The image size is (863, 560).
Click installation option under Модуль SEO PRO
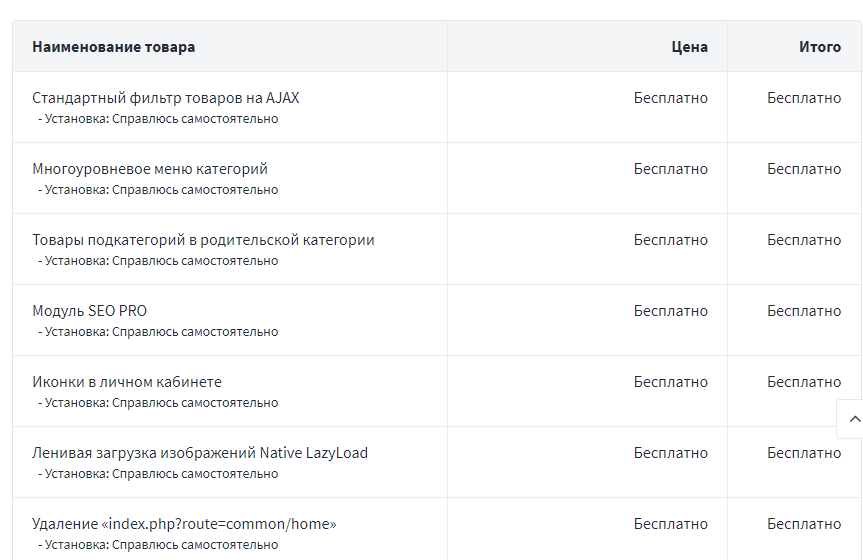pyautogui.click(x=158, y=332)
